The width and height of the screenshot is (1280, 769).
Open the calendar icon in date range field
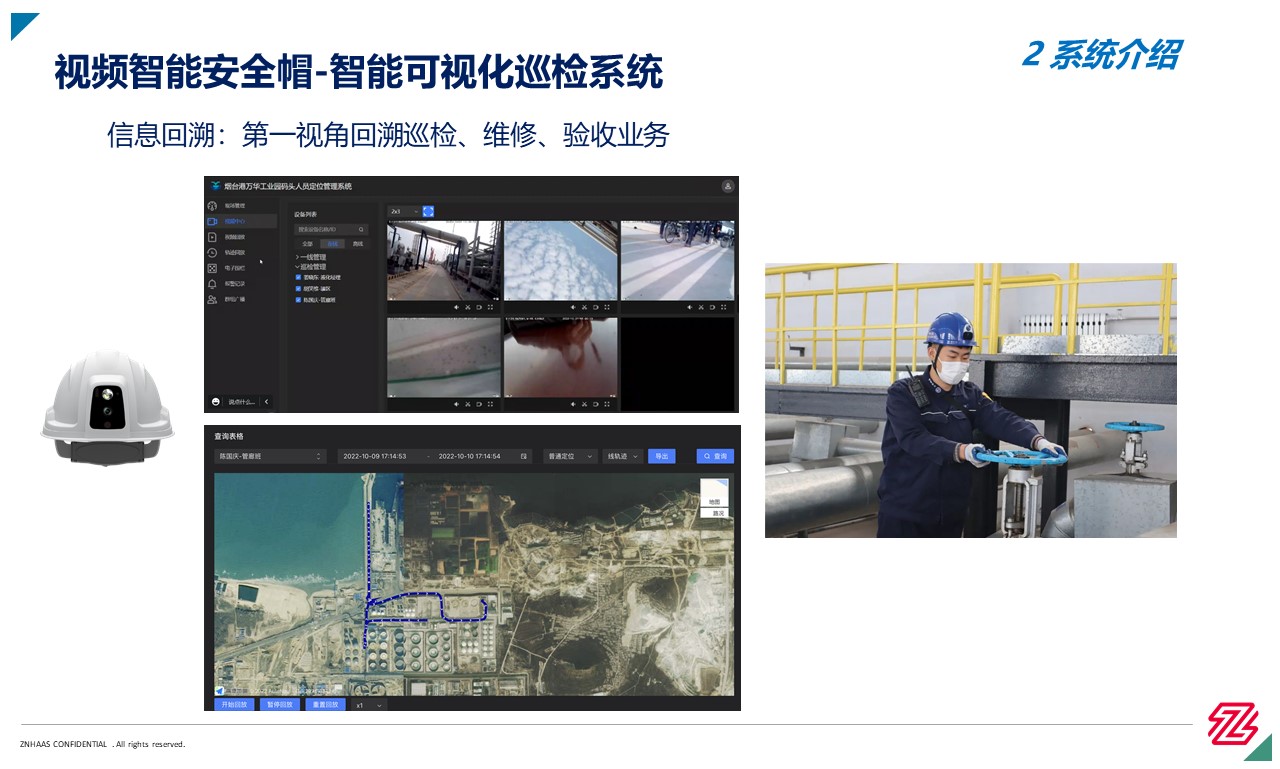(523, 456)
